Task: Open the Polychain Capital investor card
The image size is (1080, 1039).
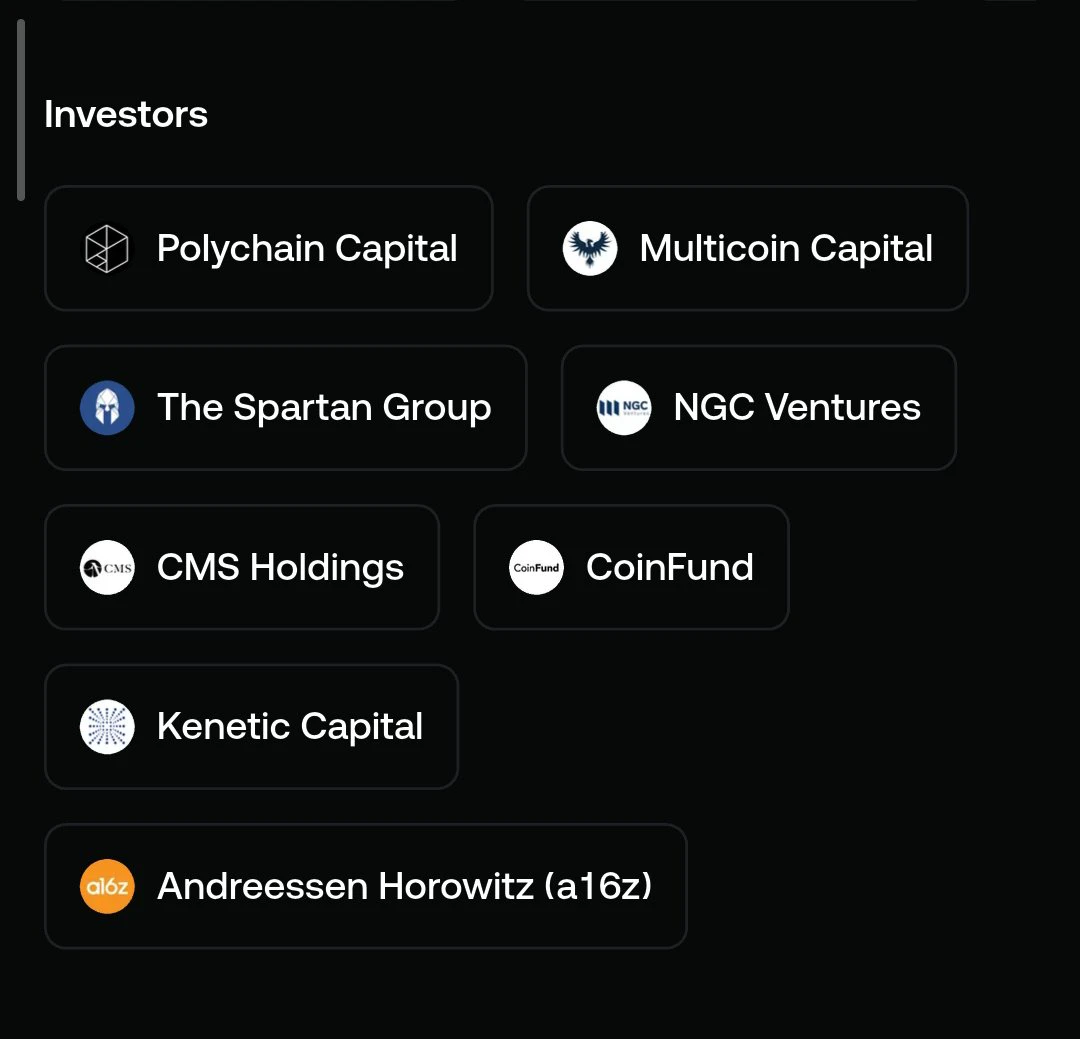Action: point(269,248)
